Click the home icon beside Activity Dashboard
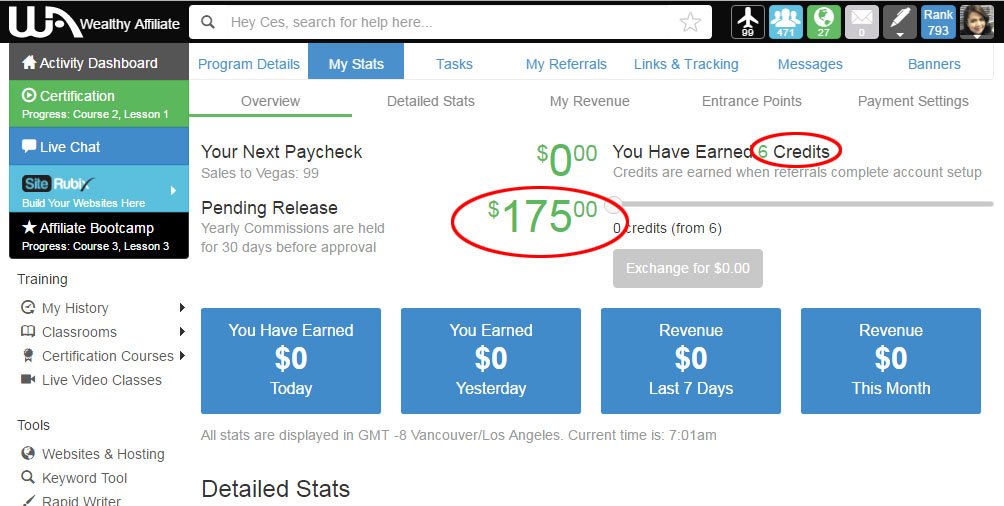 [29, 62]
